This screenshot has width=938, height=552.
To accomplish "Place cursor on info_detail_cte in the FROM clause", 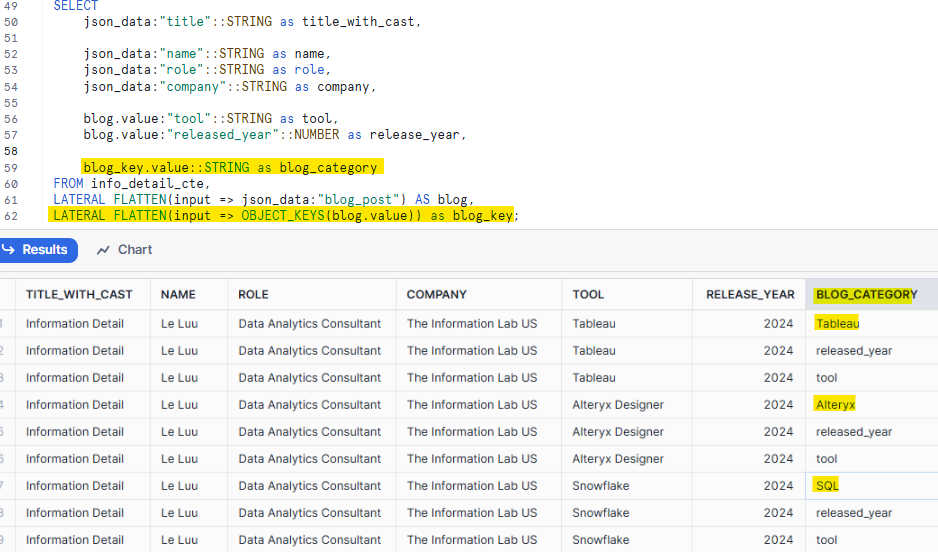I will pyautogui.click(x=150, y=183).
